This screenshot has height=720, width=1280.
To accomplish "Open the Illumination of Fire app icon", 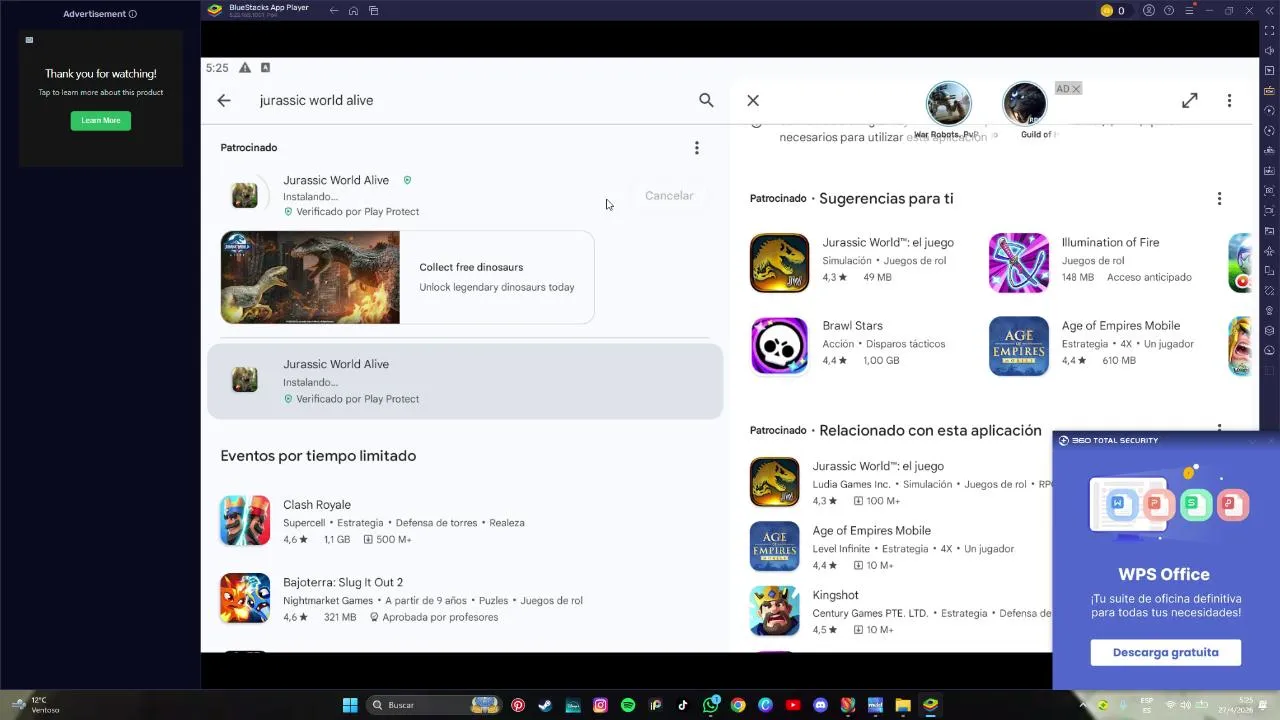I will [1019, 263].
